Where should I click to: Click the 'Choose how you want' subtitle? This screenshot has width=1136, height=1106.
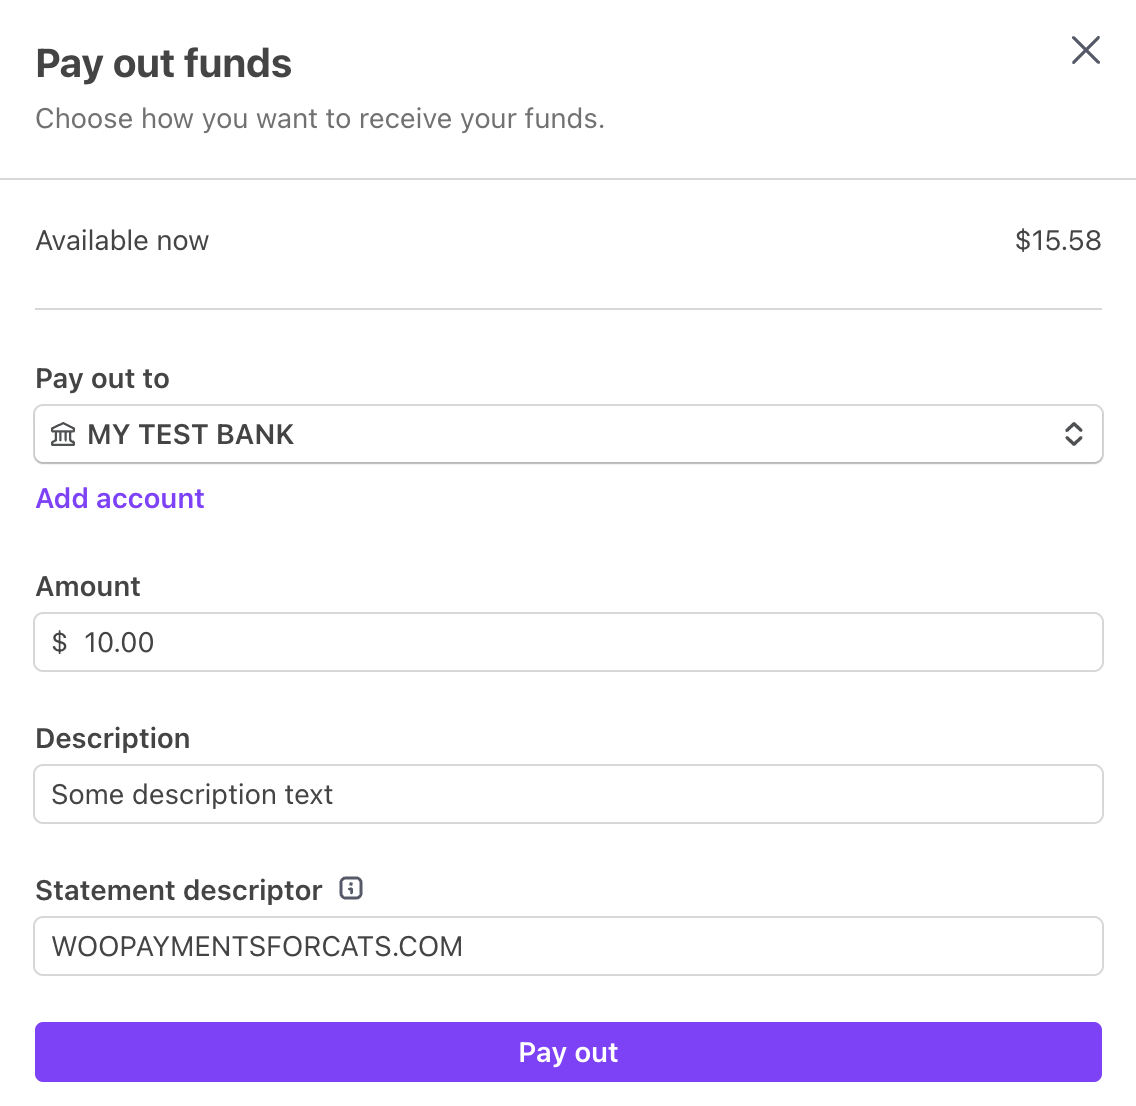(320, 118)
